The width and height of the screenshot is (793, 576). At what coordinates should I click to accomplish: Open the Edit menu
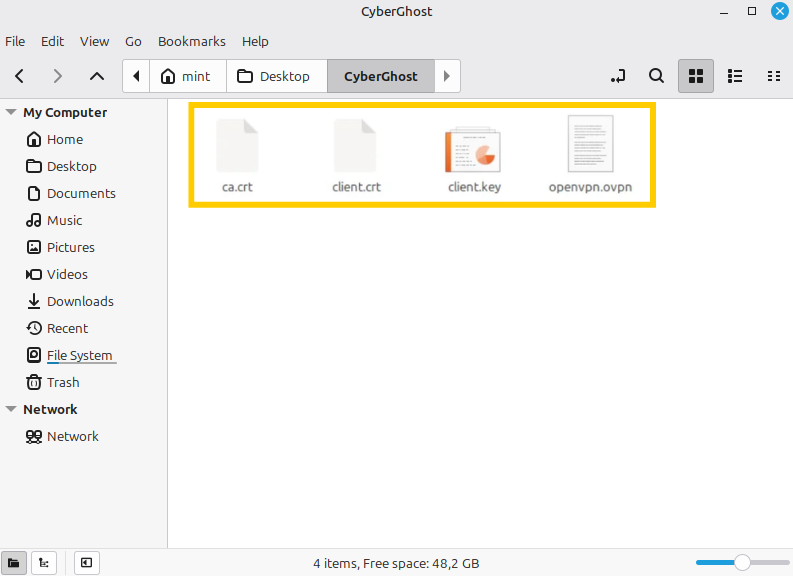(x=52, y=41)
